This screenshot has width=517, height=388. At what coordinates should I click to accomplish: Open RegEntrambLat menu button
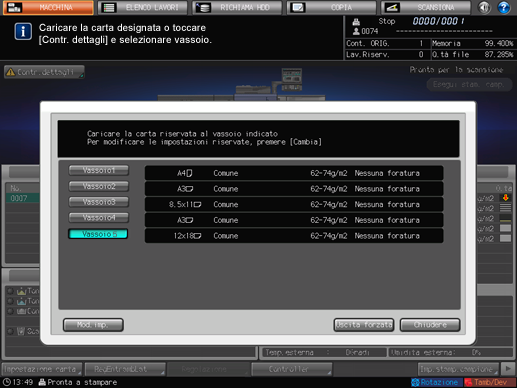pos(125,369)
